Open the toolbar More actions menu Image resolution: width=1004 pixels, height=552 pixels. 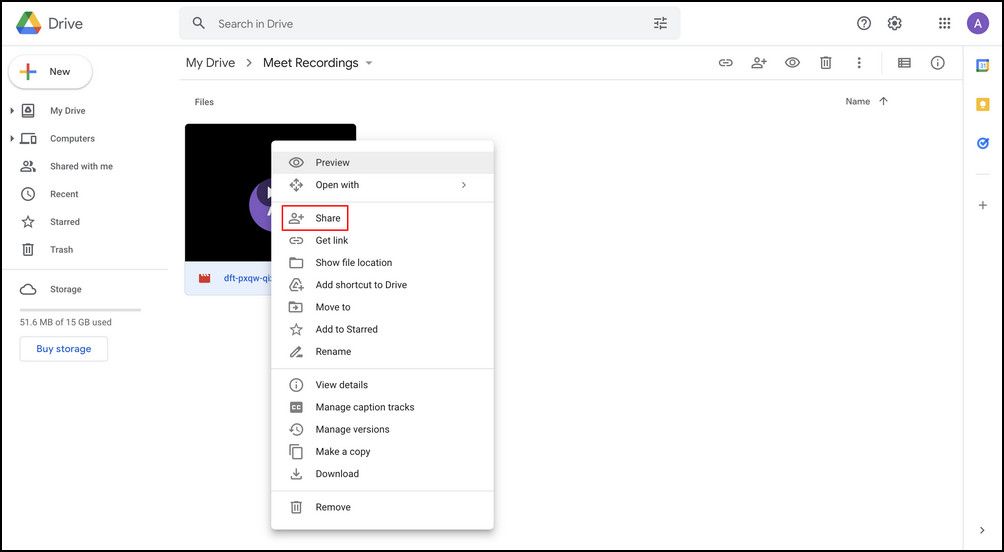click(x=859, y=63)
